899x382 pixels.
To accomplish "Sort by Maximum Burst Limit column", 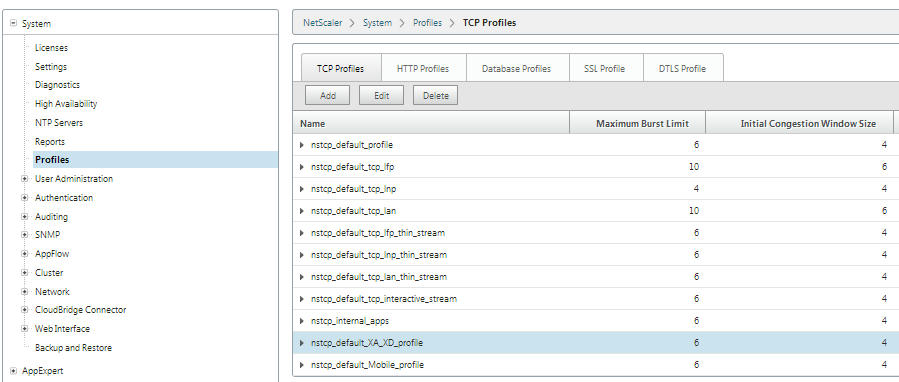I will pyautogui.click(x=638, y=123).
